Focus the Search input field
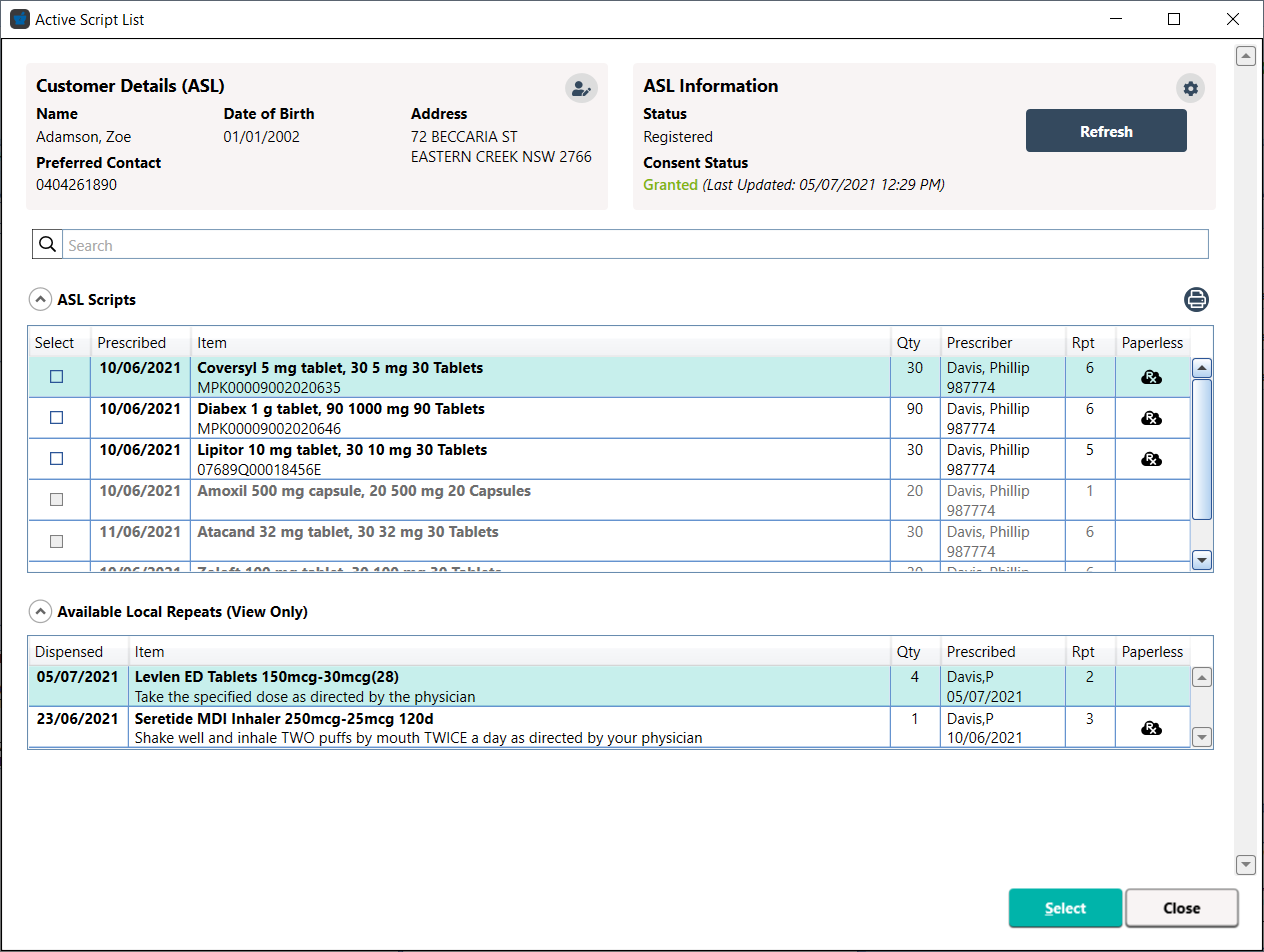Image resolution: width=1264 pixels, height=952 pixels. [x=636, y=245]
